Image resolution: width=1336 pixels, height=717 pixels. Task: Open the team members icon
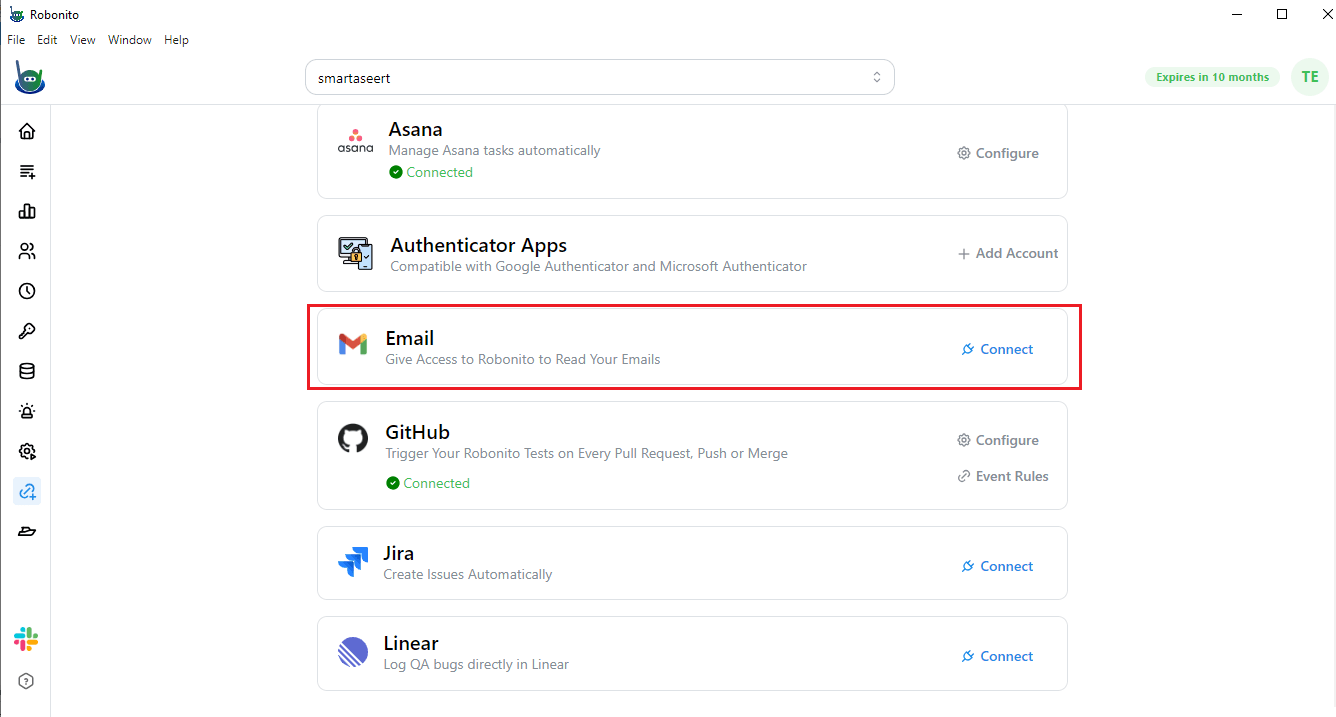27,251
